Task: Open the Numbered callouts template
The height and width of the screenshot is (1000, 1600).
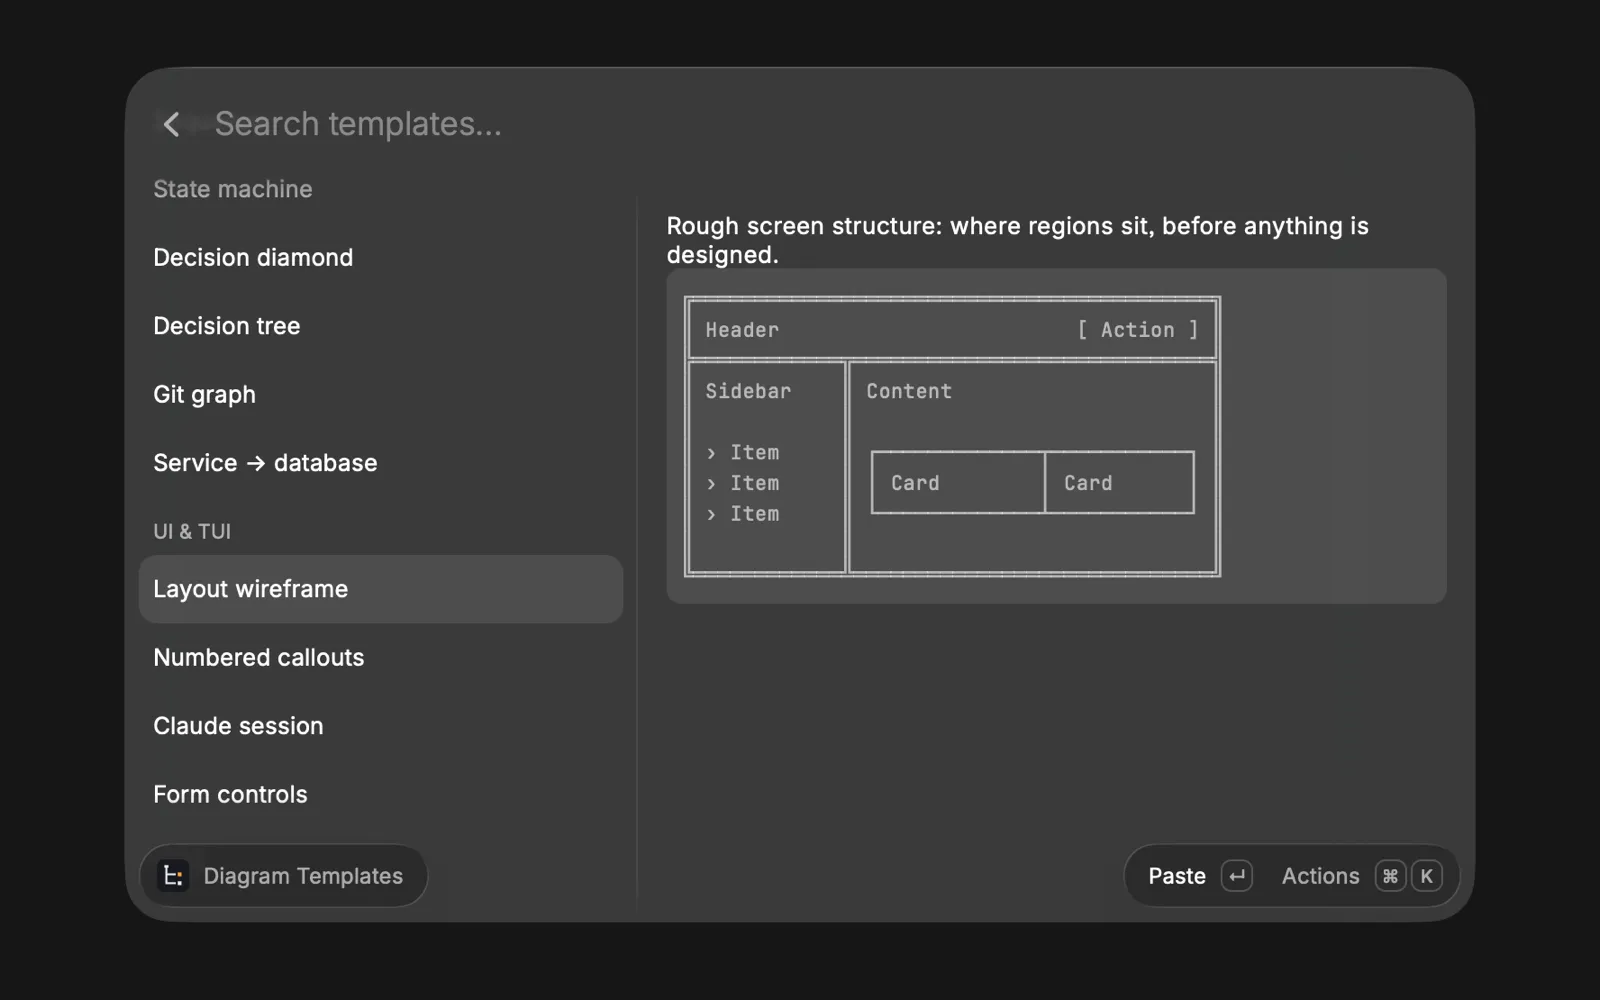Action: (x=380, y=658)
